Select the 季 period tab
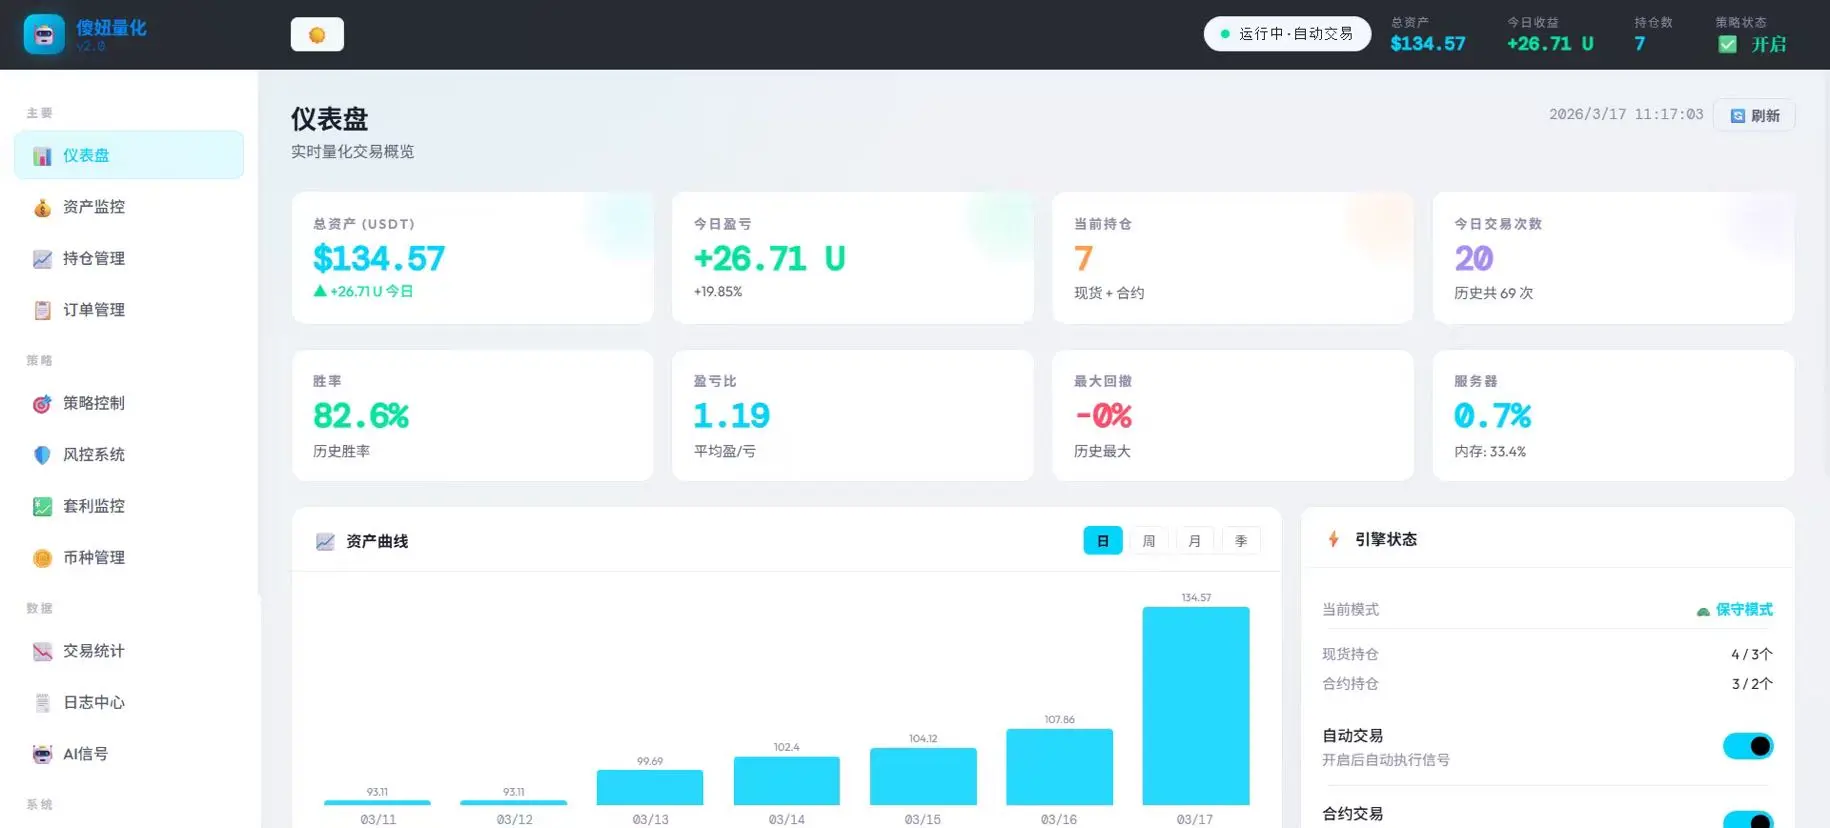This screenshot has height=828, width=1830. pos(1241,541)
